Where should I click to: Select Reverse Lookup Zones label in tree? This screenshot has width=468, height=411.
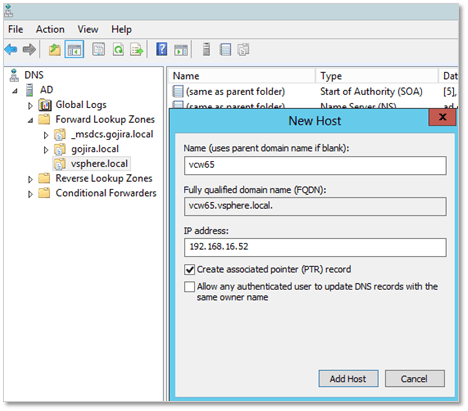tap(104, 178)
